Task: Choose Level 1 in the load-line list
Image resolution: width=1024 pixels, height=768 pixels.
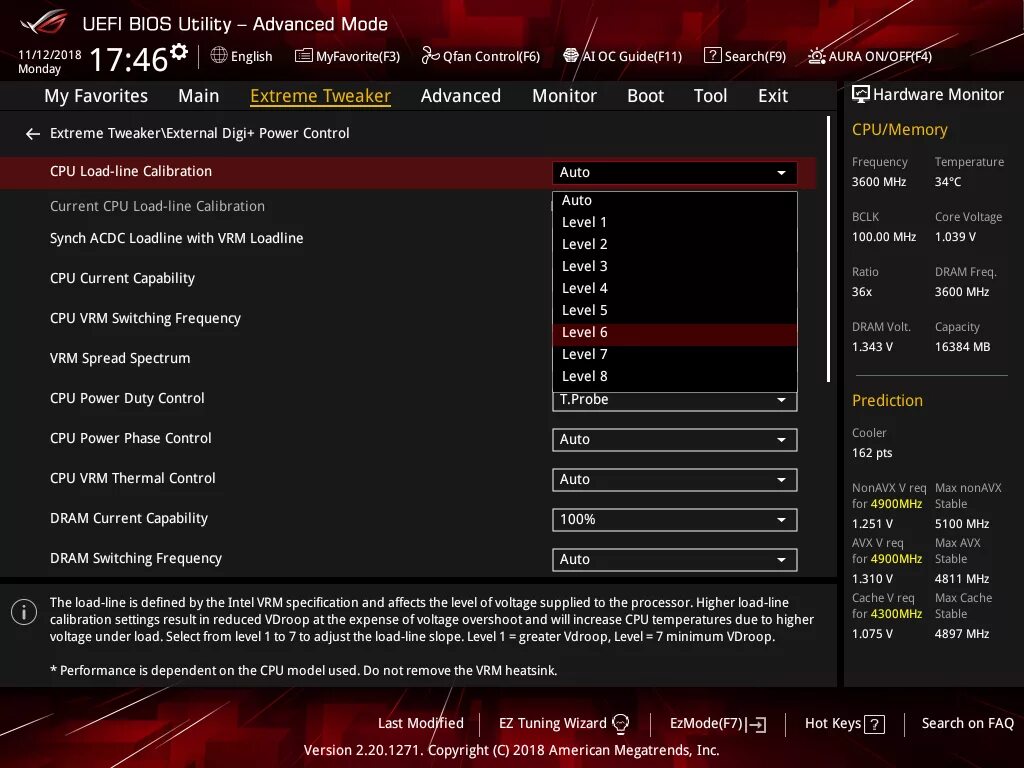Action: (x=675, y=222)
